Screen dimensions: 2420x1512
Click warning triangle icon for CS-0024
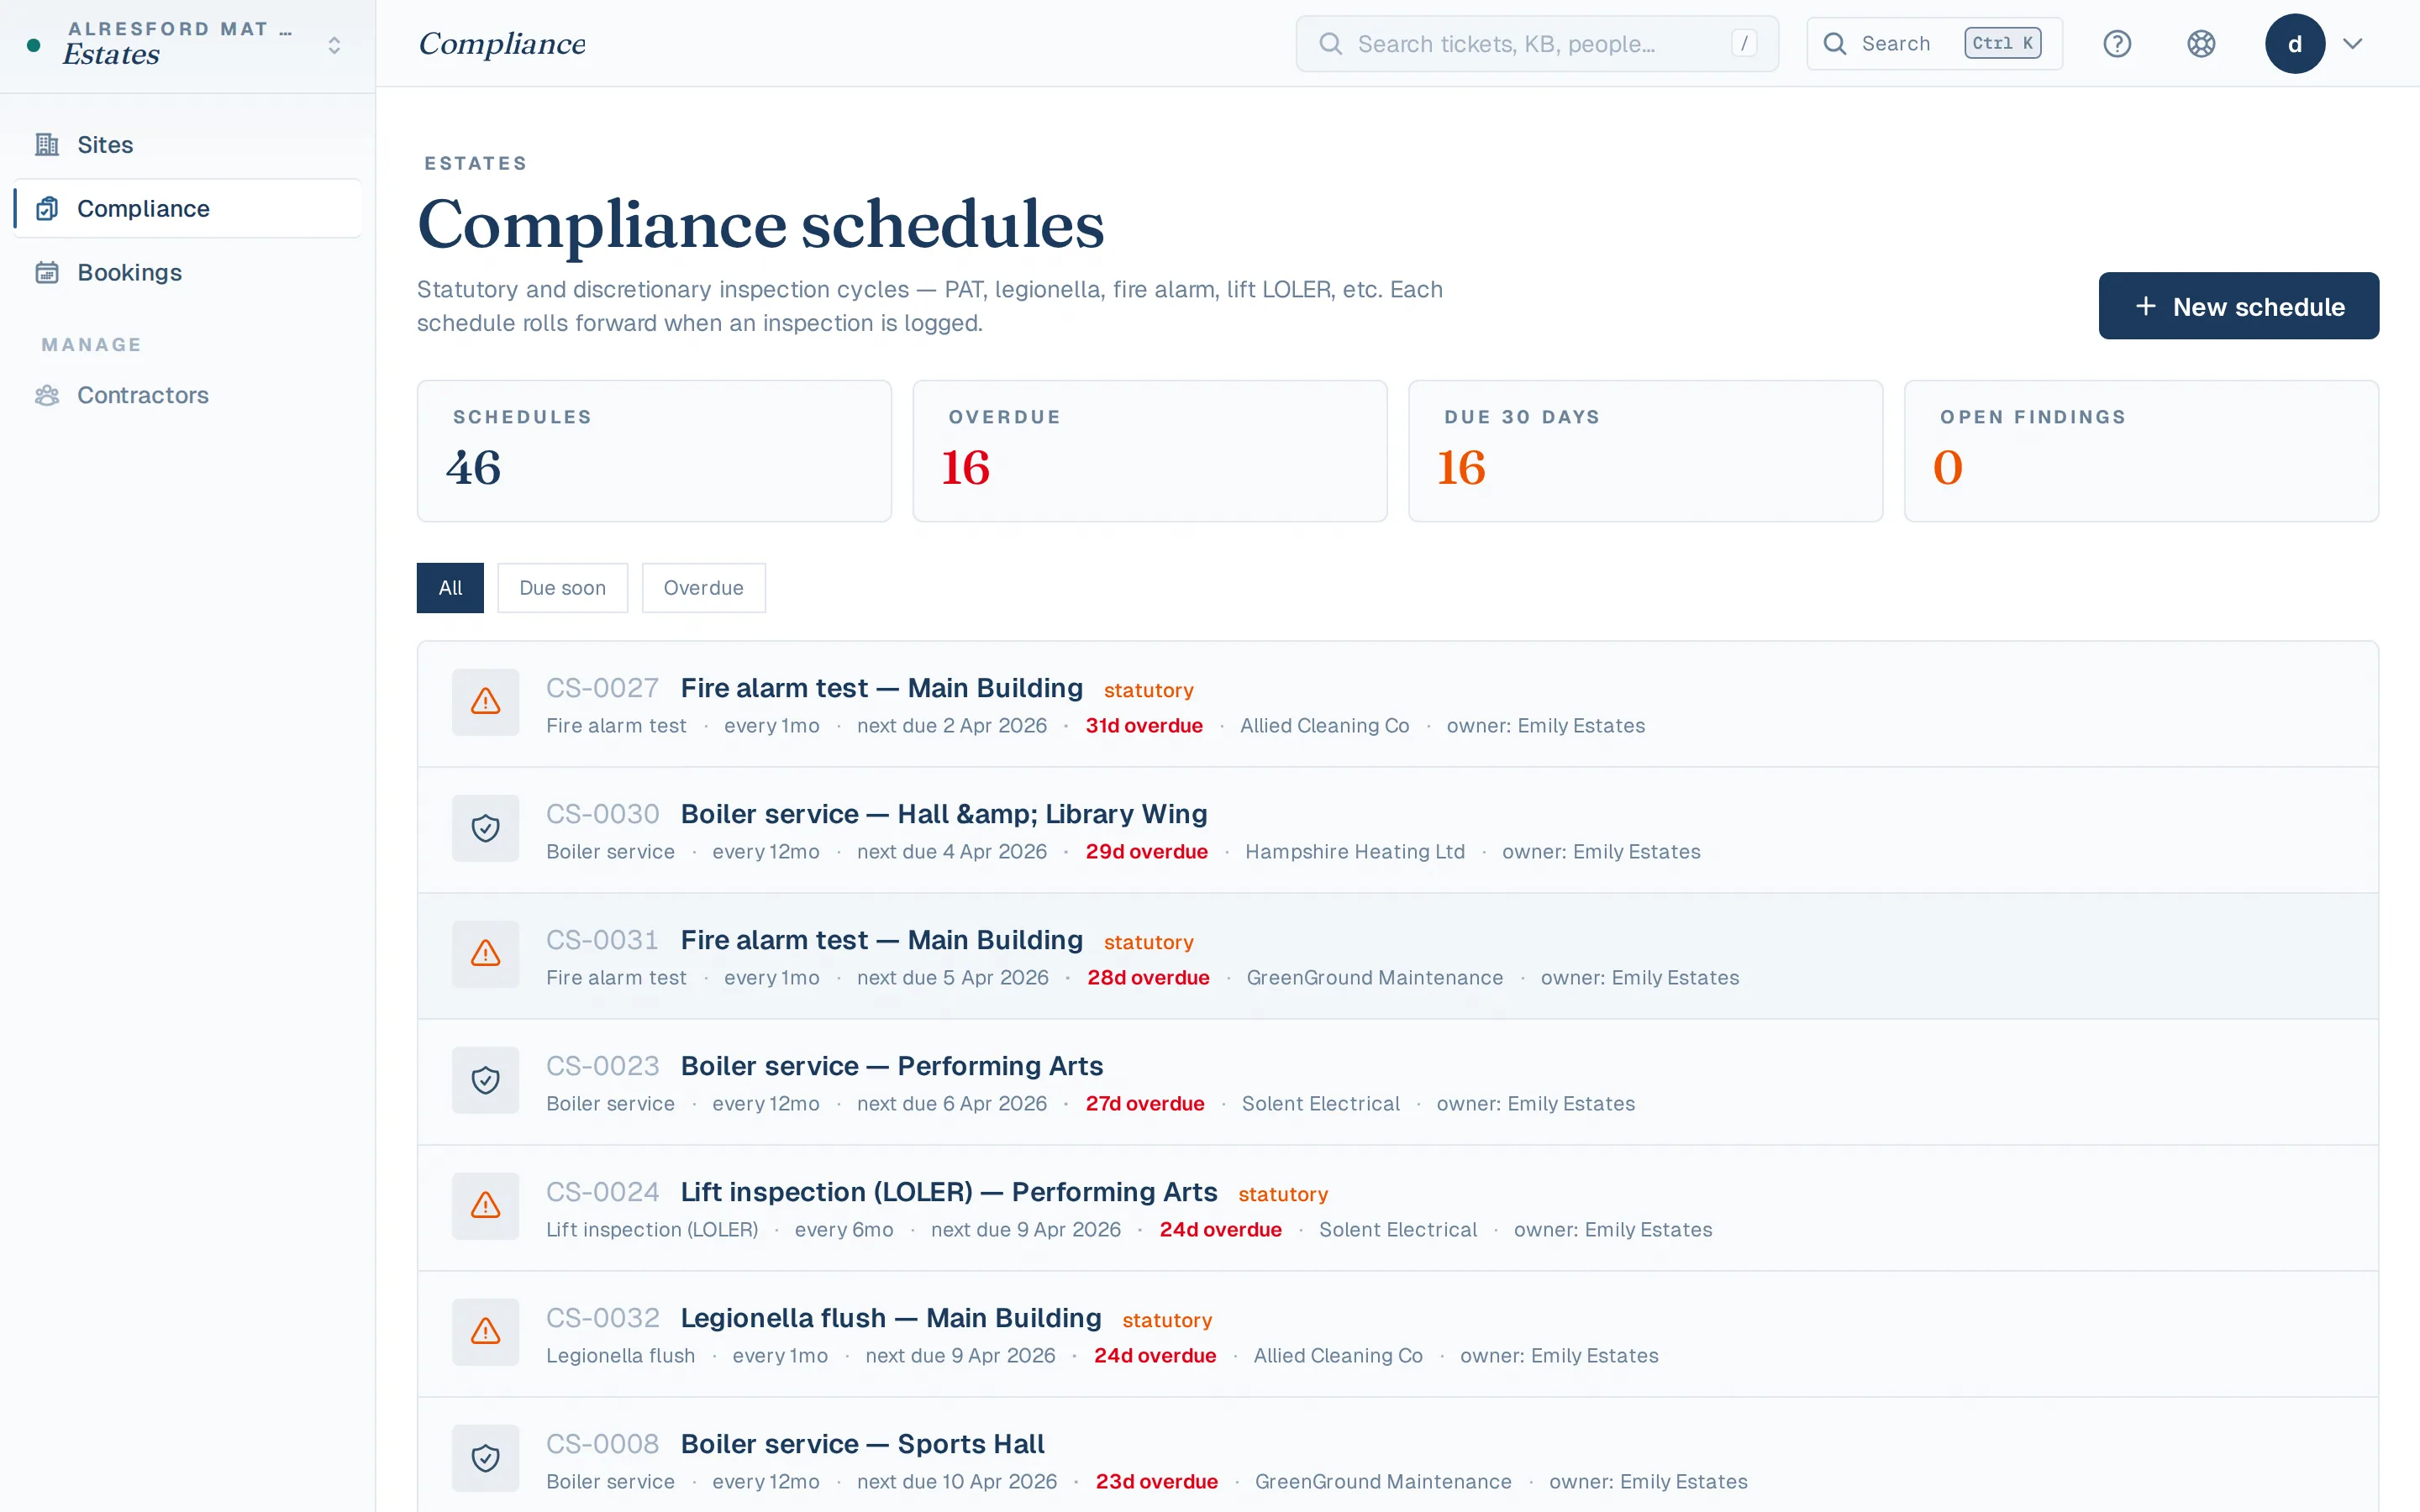pyautogui.click(x=486, y=1206)
